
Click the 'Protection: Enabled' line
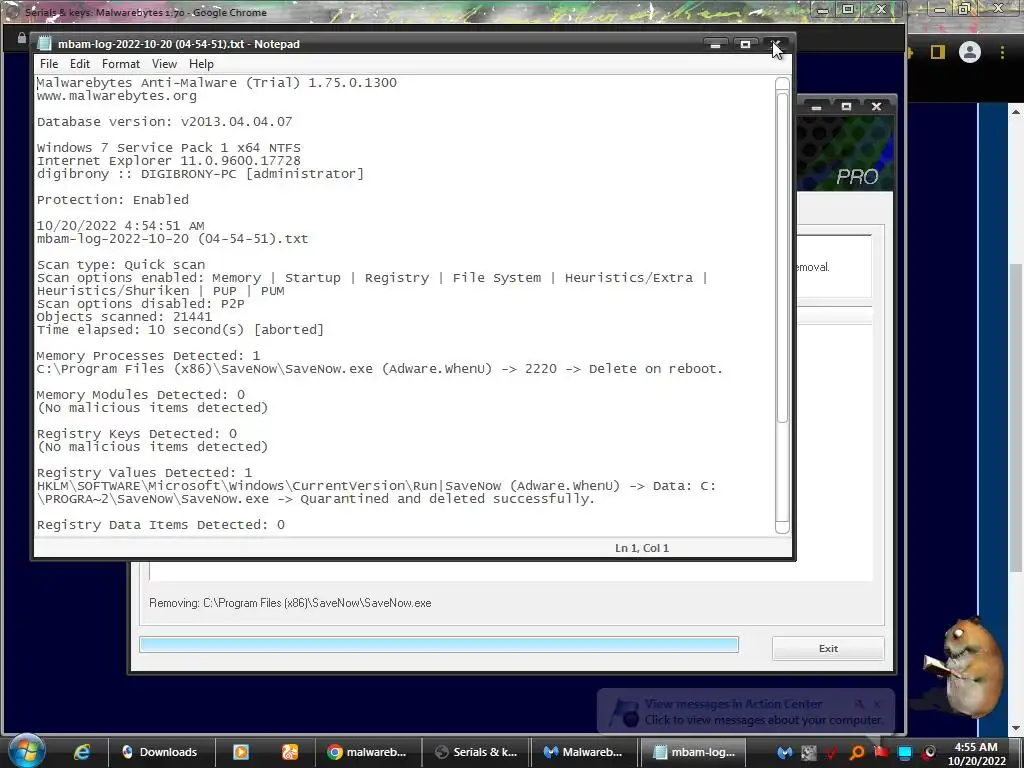(112, 200)
